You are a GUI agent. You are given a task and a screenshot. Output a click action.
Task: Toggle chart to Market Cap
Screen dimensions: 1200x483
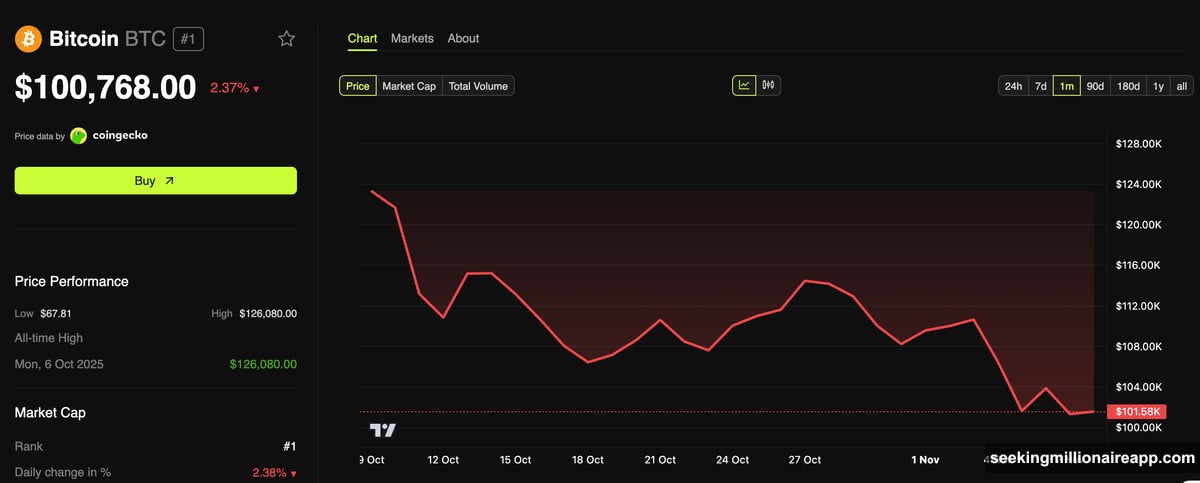coord(409,86)
